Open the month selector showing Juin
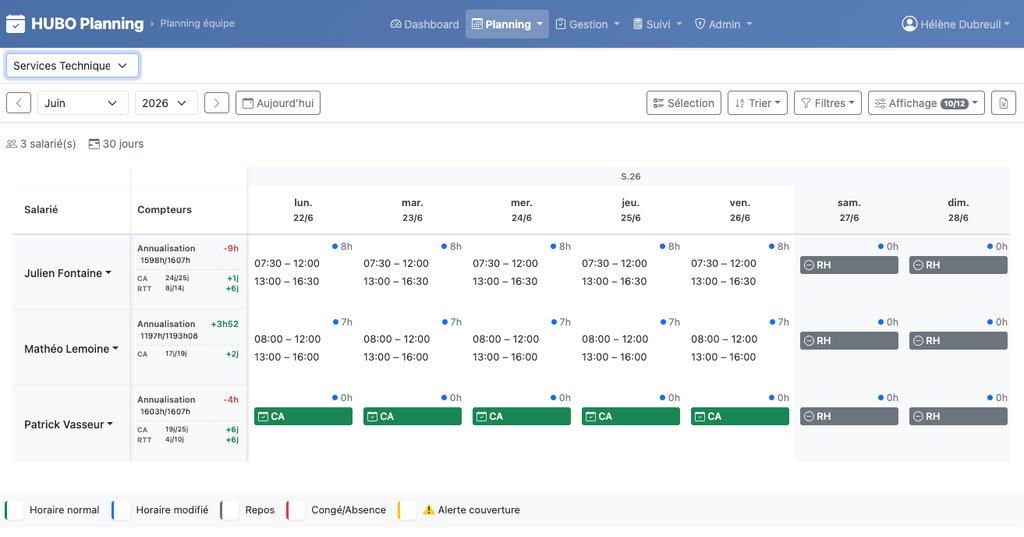This screenshot has width=1024, height=537. click(x=82, y=103)
